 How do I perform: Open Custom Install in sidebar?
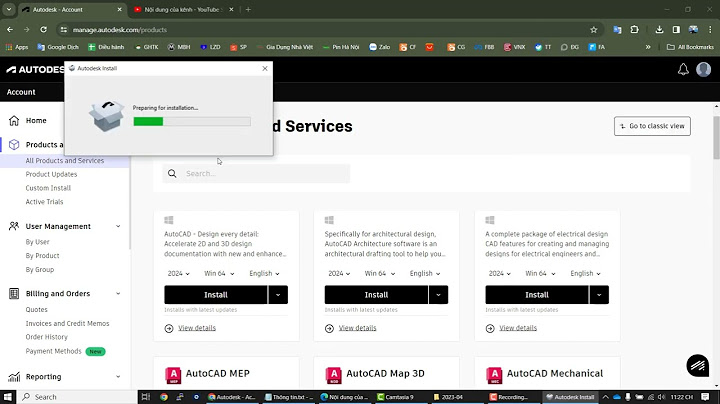[x=48, y=188]
